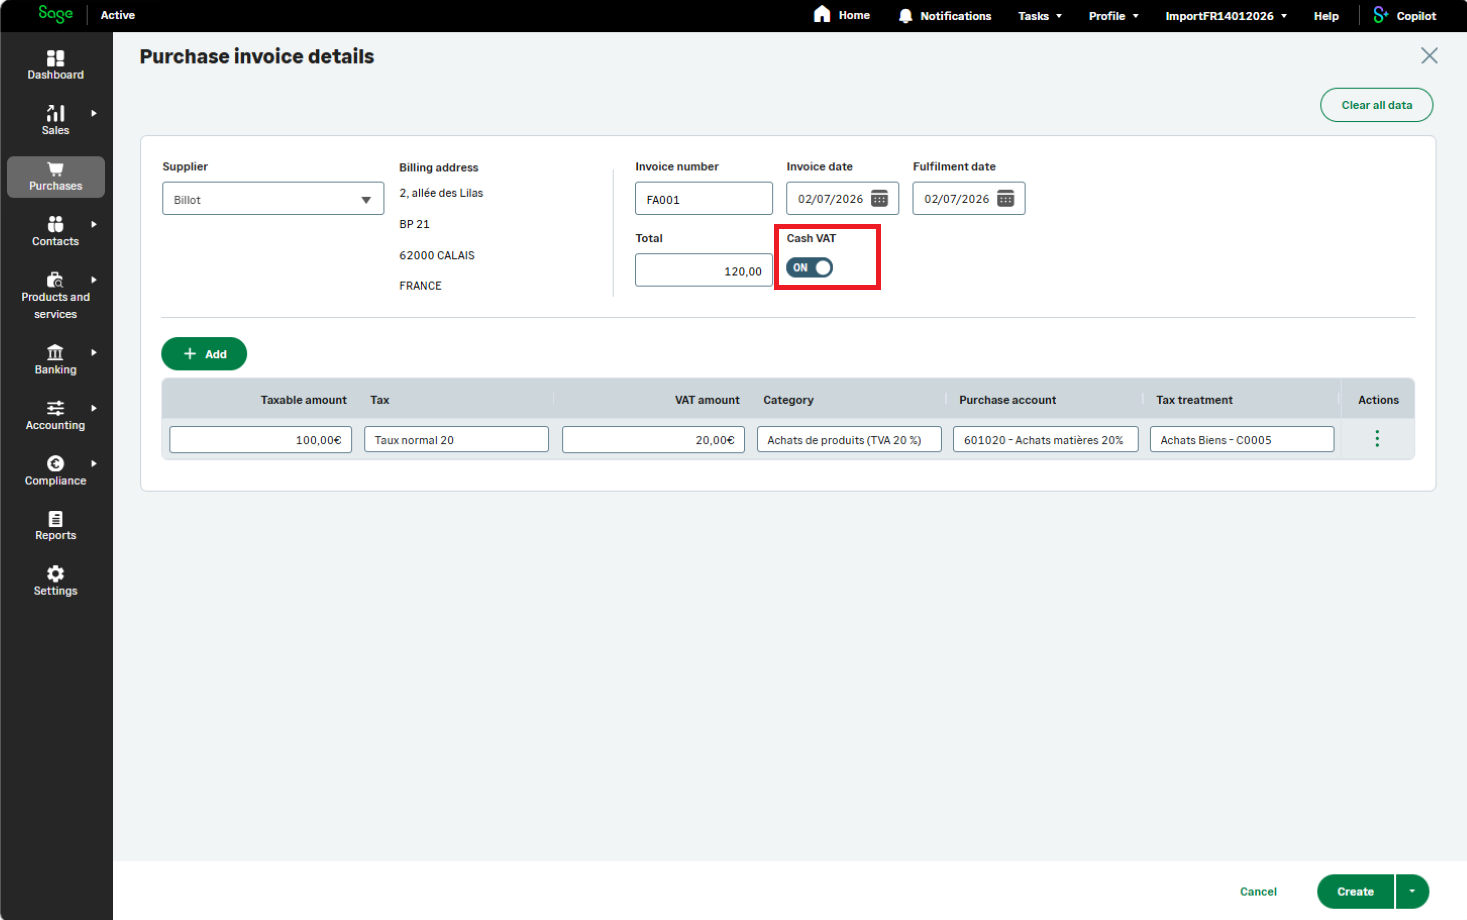Viewport: 1467px width, 920px height.
Task: Open the Create button dropdown arrow
Action: [x=1412, y=891]
